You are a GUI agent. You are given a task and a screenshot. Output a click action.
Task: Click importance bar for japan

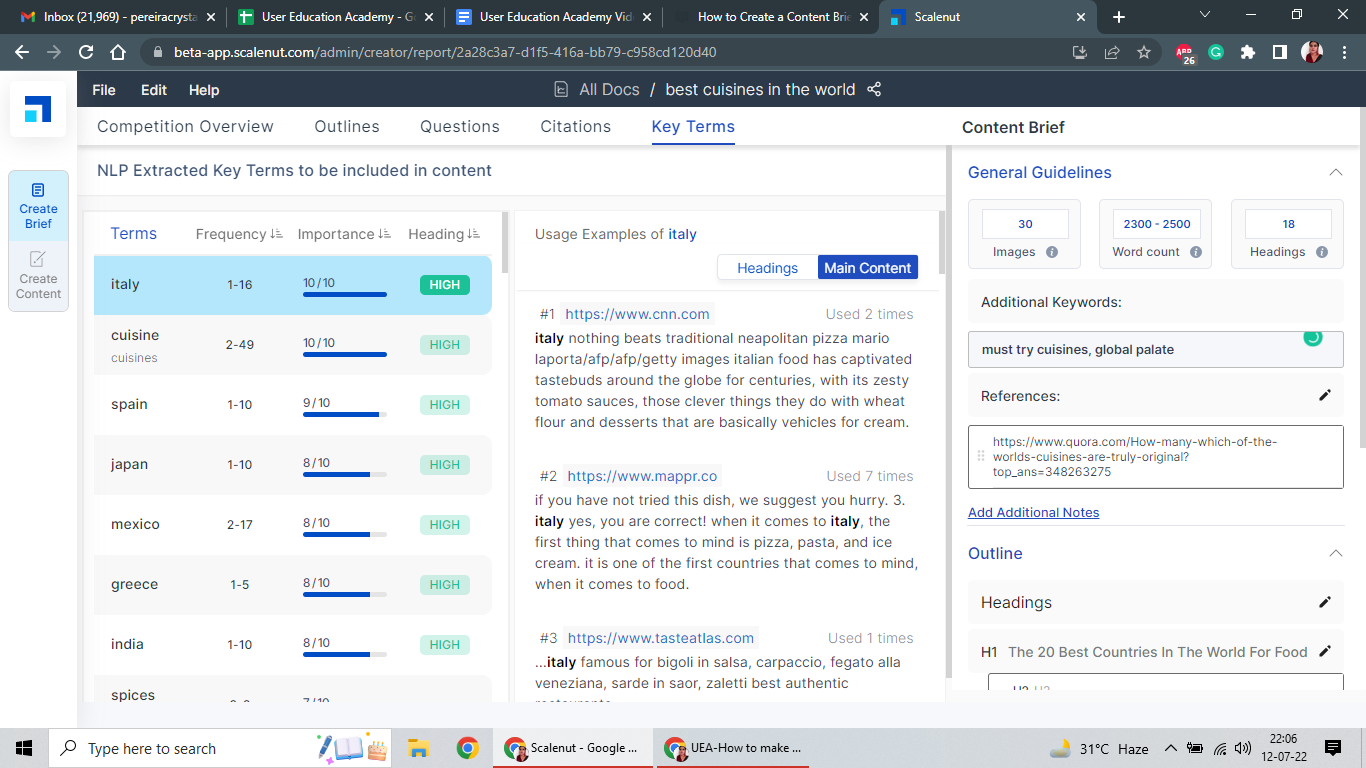click(x=345, y=474)
